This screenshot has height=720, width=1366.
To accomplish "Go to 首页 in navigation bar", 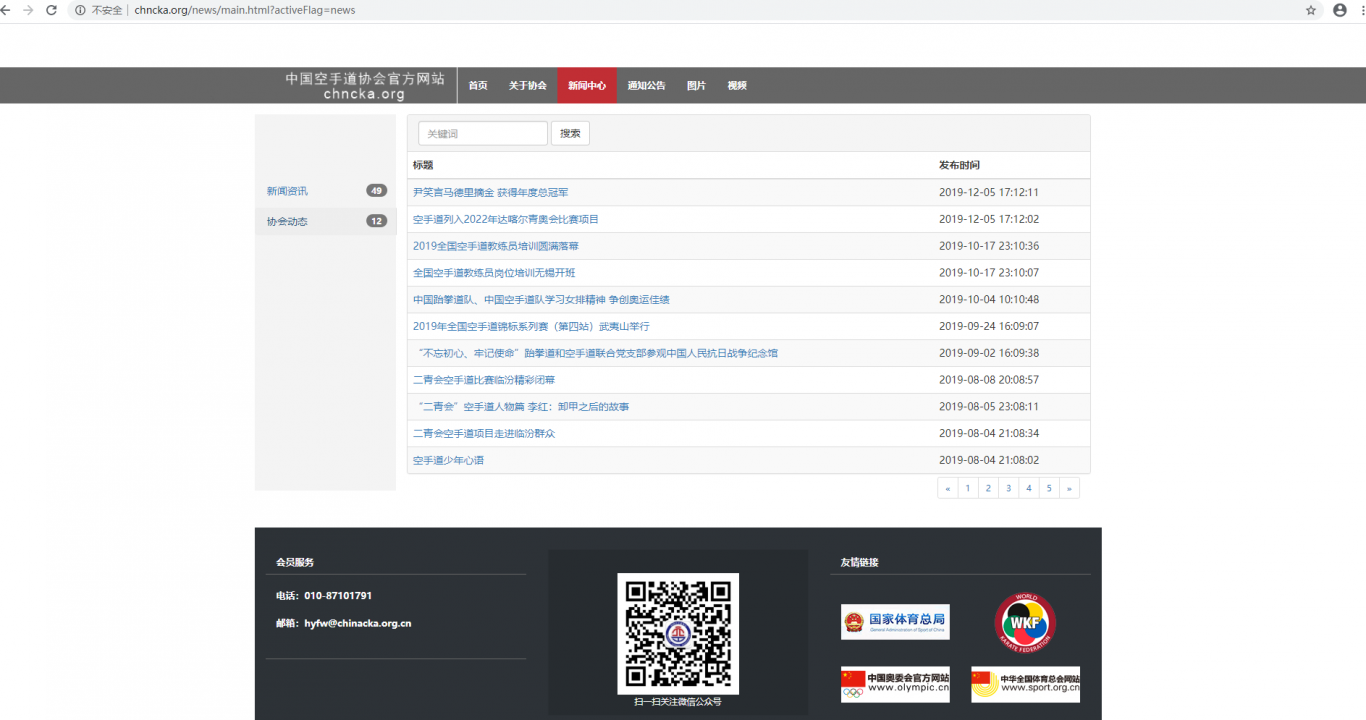I will [478, 86].
